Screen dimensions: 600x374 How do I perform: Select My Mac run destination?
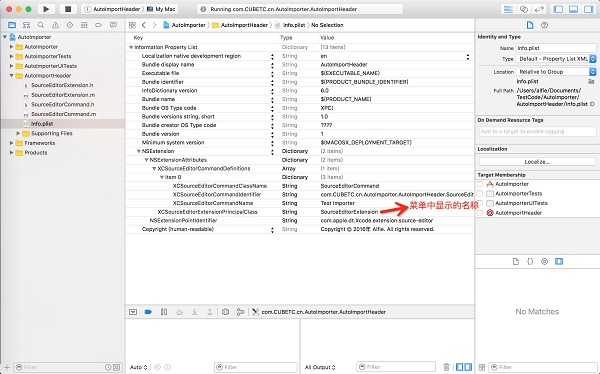(161, 9)
